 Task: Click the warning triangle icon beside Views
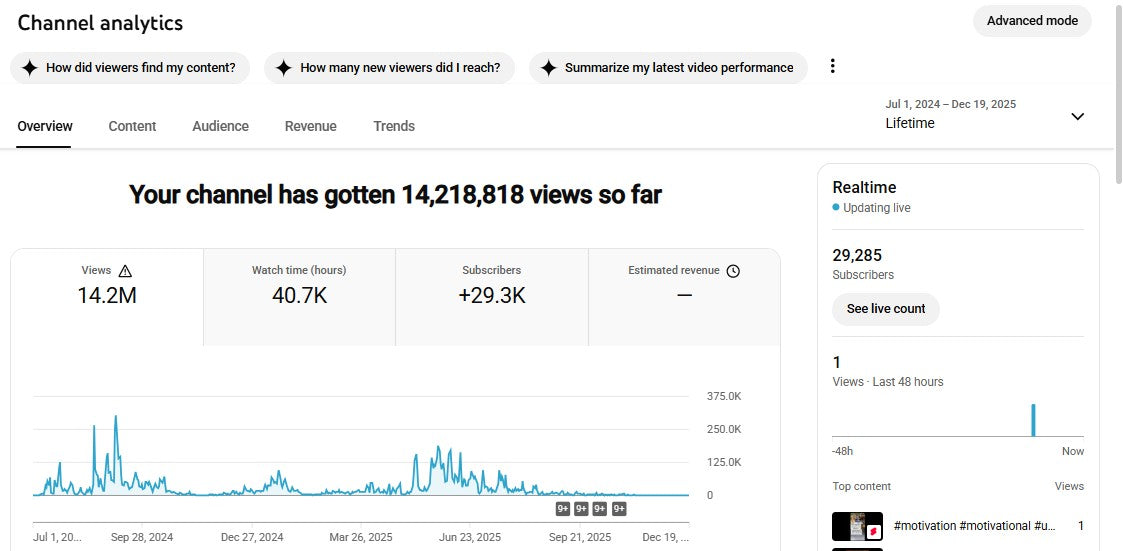125,271
